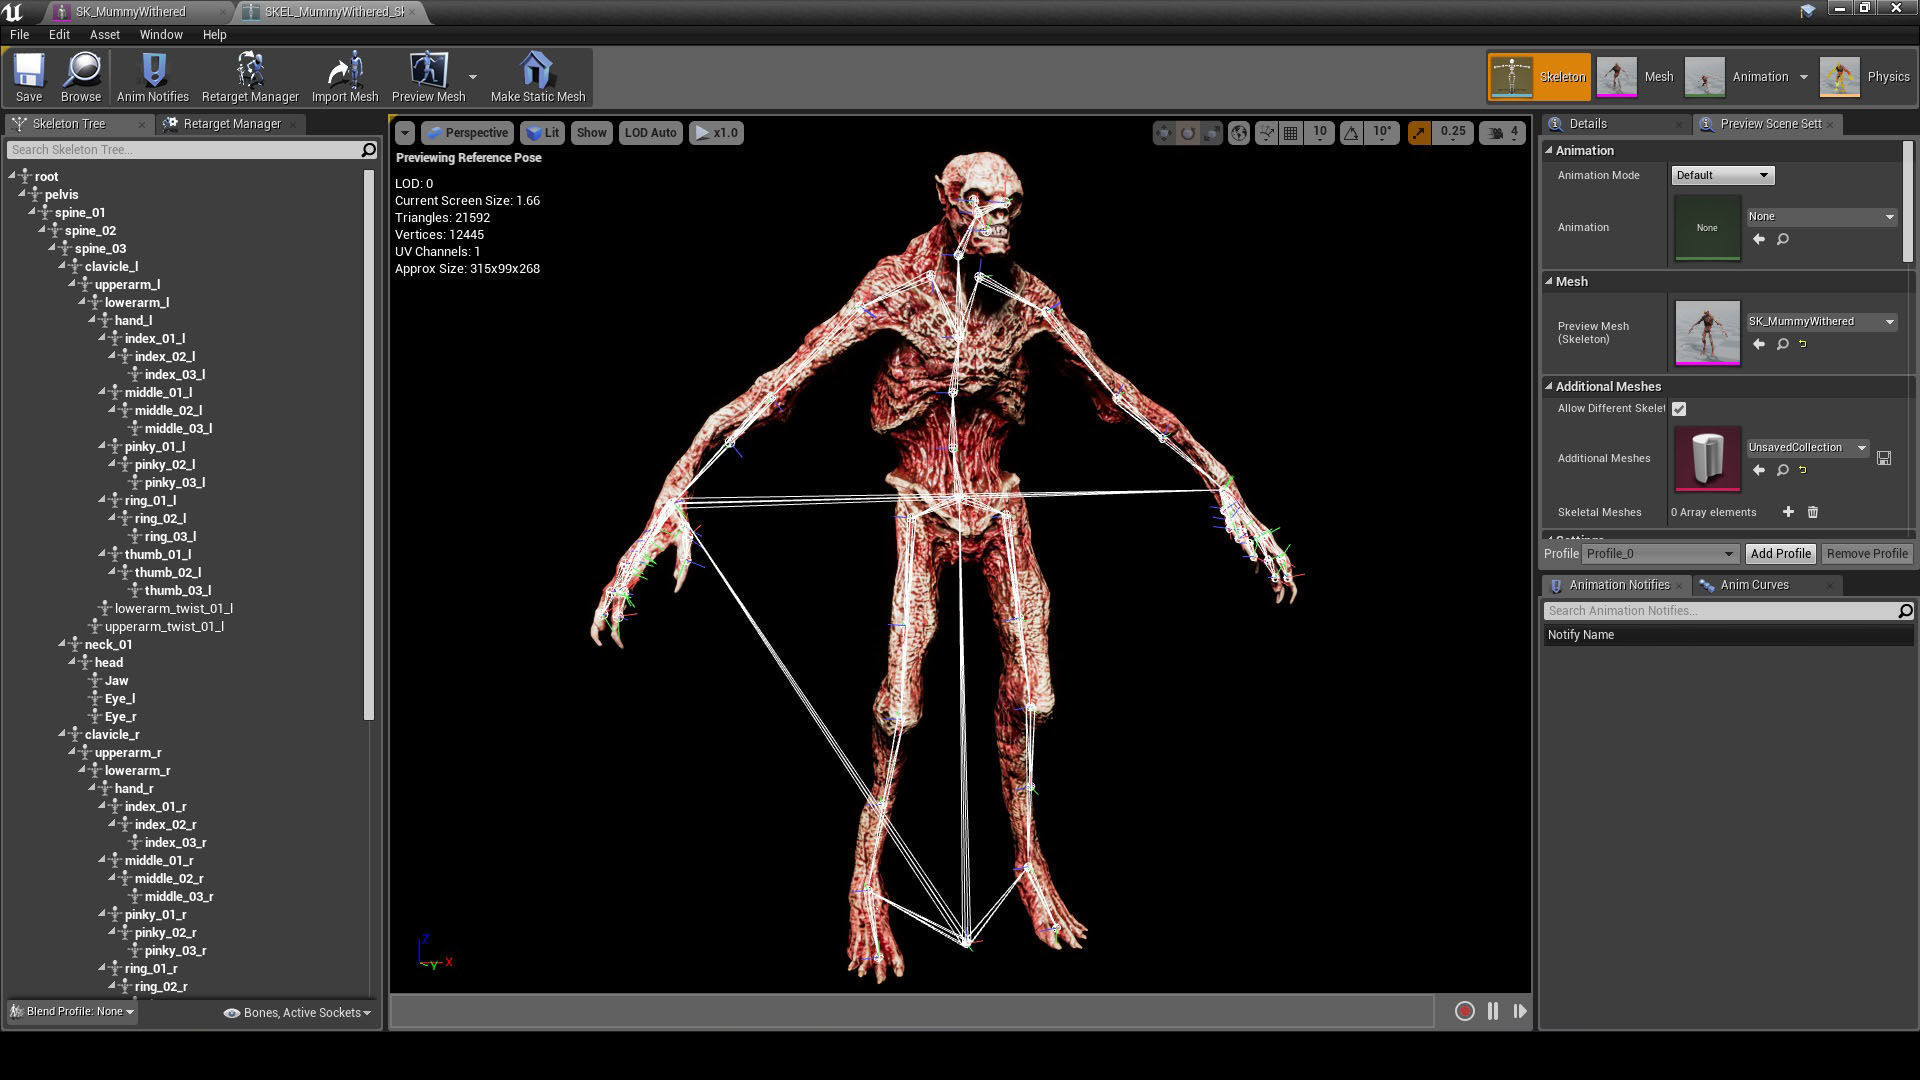Switch to Animation editor mode

click(1740, 77)
